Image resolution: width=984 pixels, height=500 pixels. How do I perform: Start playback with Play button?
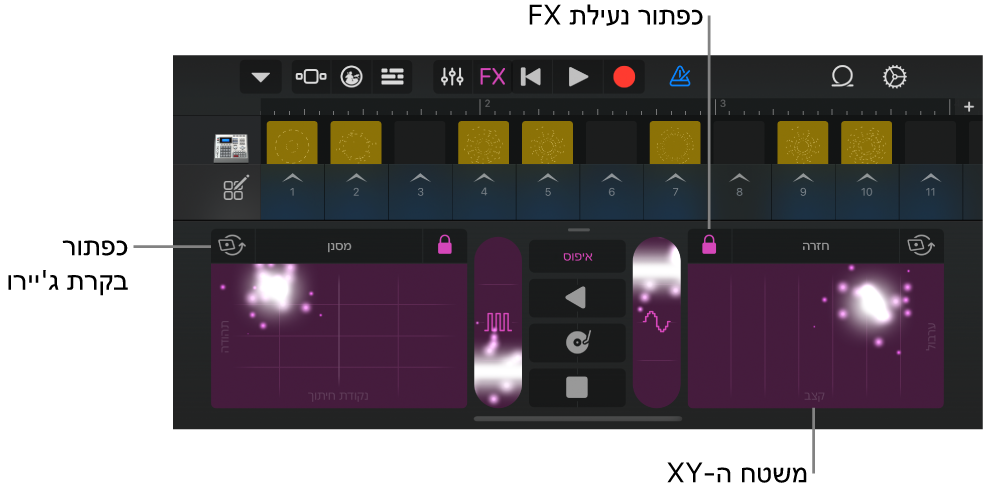pos(577,77)
